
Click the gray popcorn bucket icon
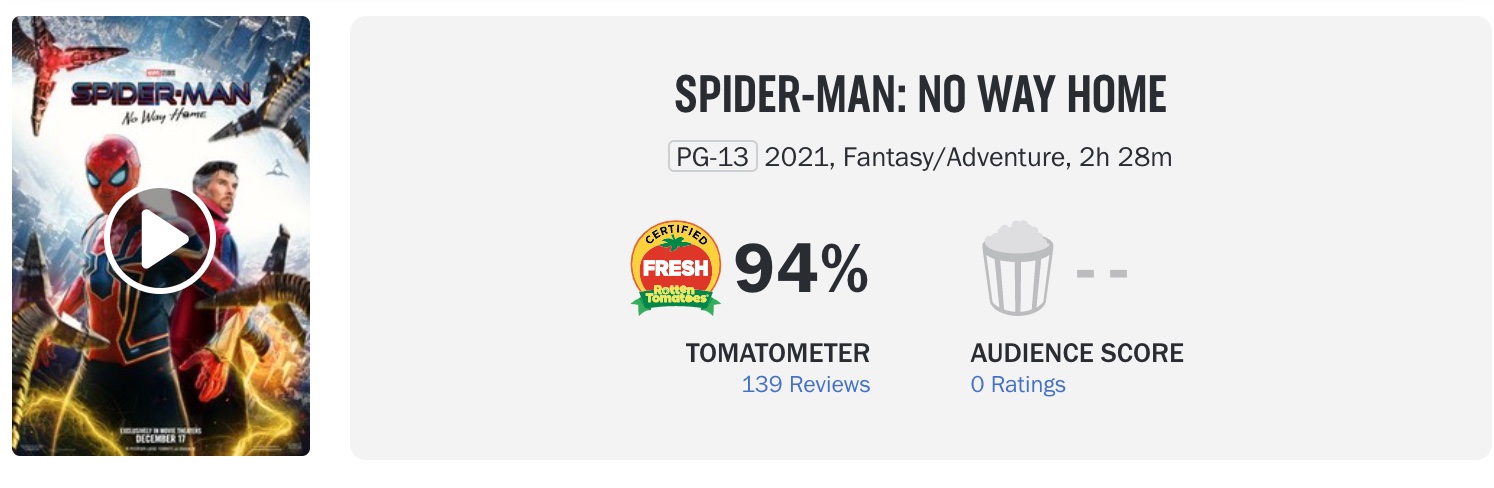point(1017,268)
